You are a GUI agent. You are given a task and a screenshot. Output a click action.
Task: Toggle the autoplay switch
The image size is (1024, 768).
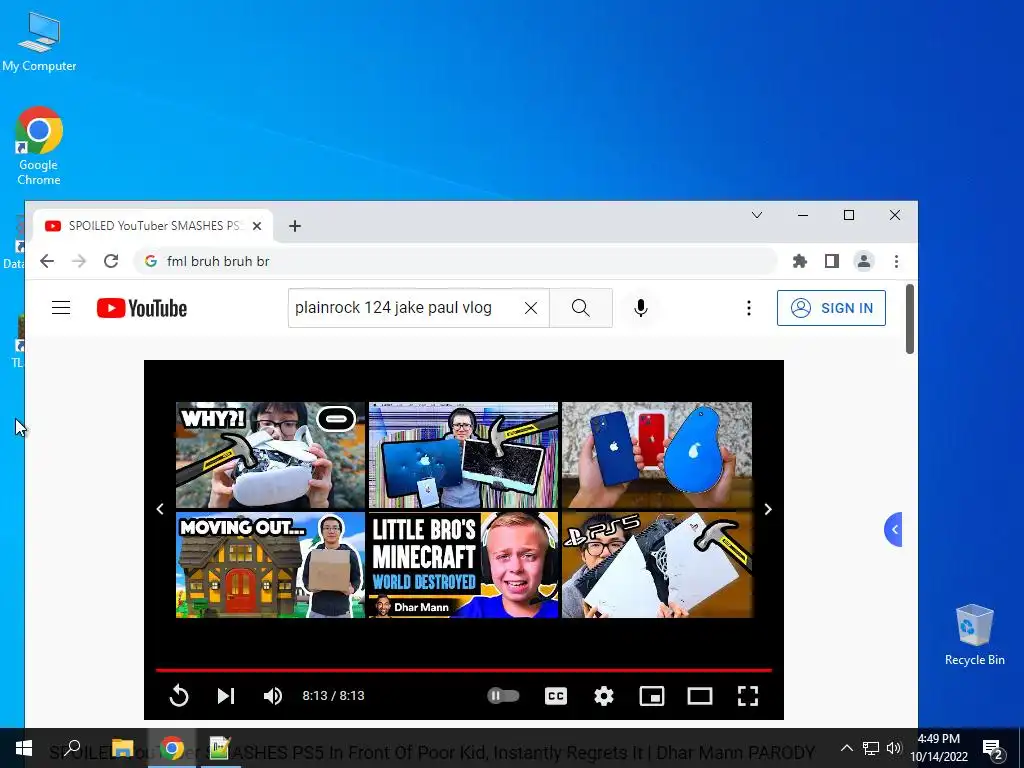click(503, 696)
